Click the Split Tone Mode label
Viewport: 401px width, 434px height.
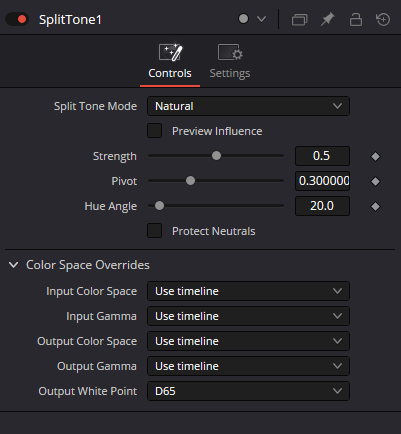click(95, 106)
